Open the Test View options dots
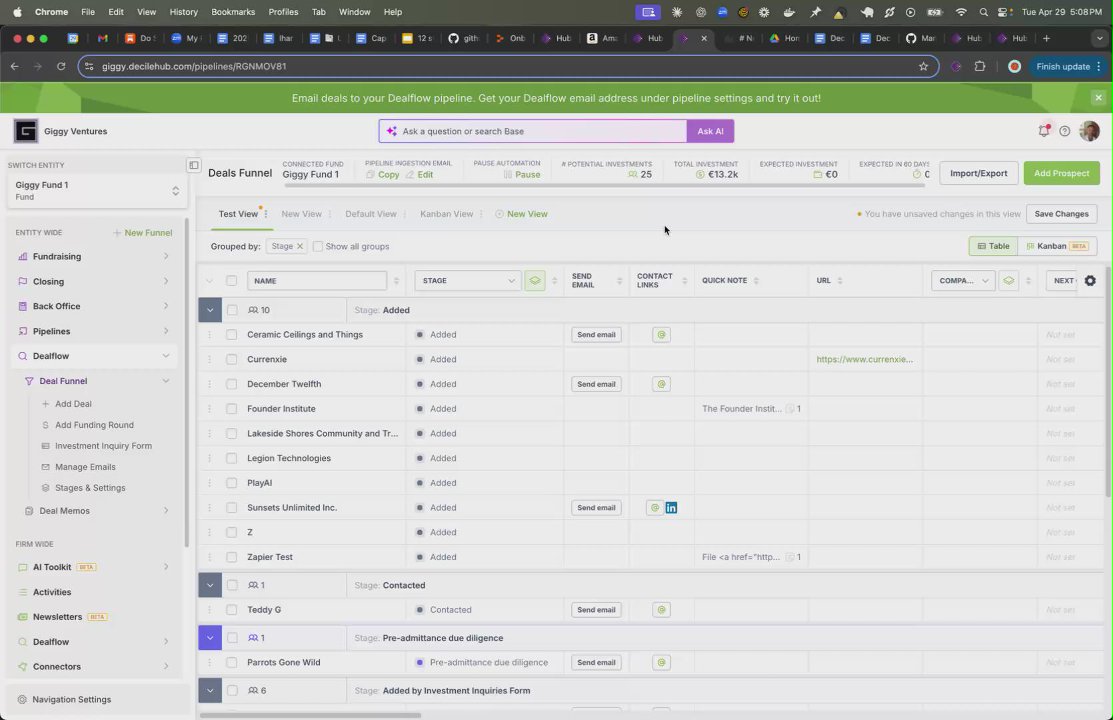The width and height of the screenshot is (1113, 720). point(265,214)
